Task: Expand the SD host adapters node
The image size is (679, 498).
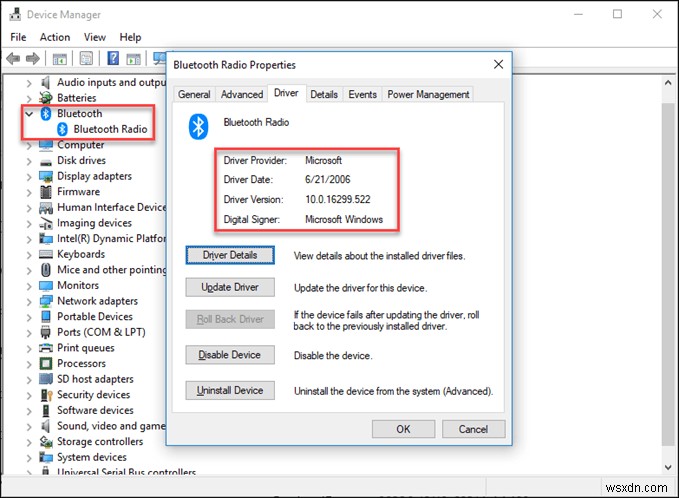Action: click(x=29, y=379)
